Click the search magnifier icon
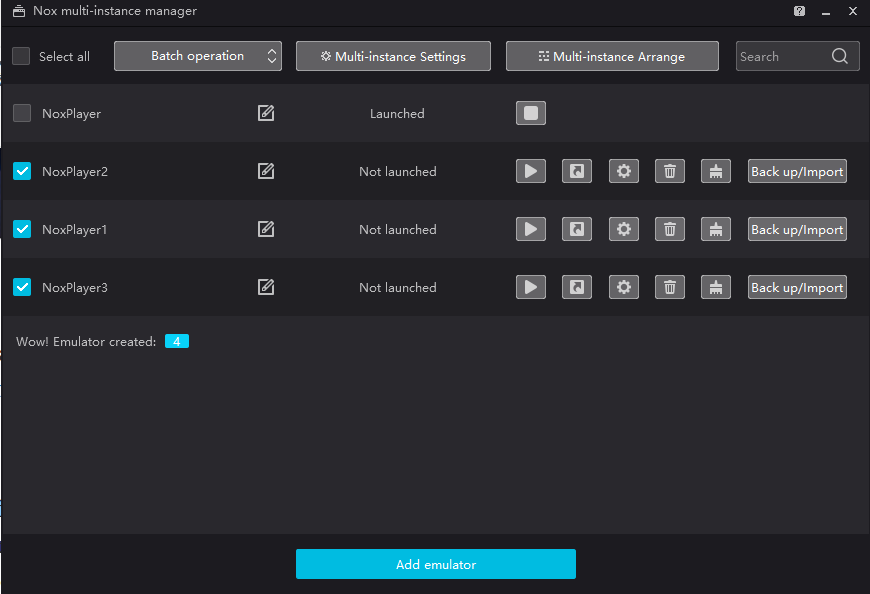Viewport: 870px width, 594px height. tap(839, 56)
